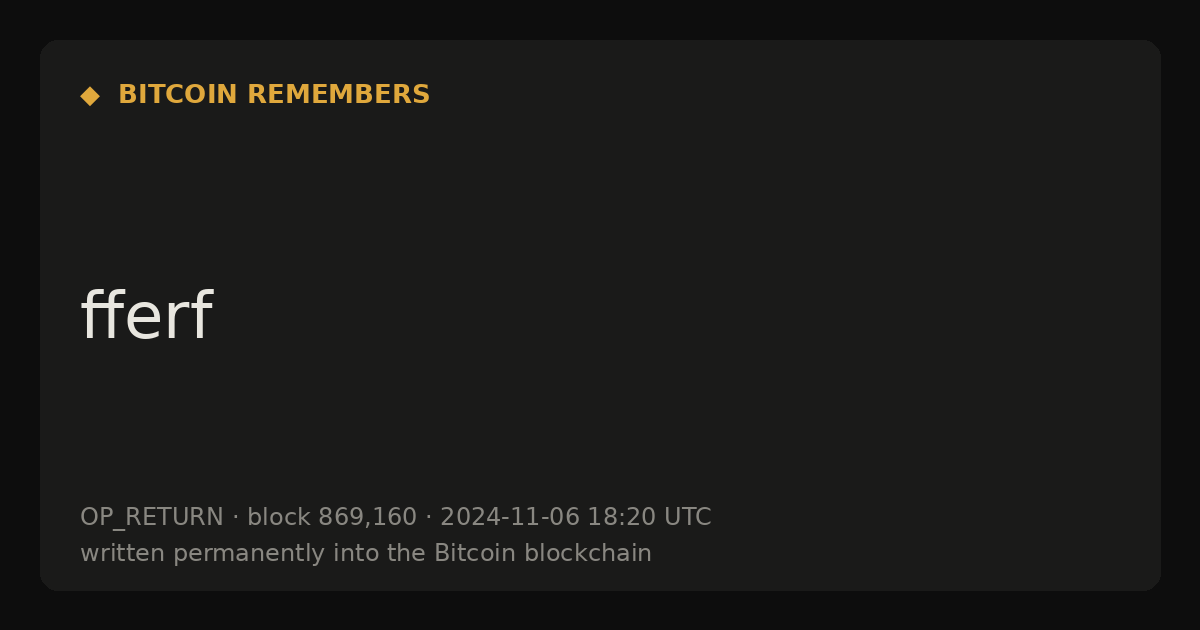Open block 869,160 reference
The width and height of the screenshot is (1200, 630).
point(332,517)
